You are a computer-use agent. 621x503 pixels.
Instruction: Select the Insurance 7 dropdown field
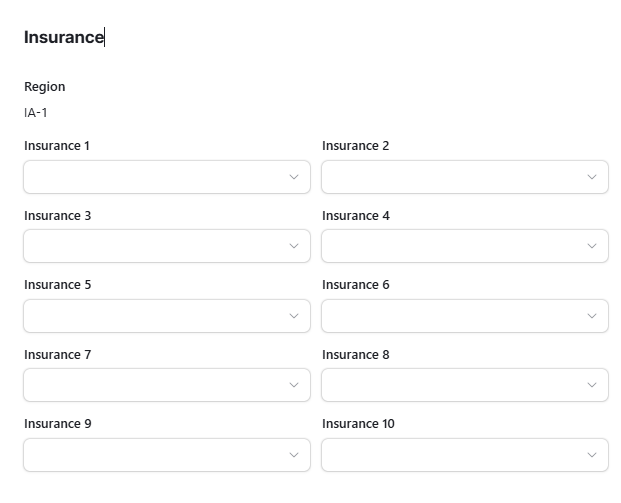click(x=167, y=385)
